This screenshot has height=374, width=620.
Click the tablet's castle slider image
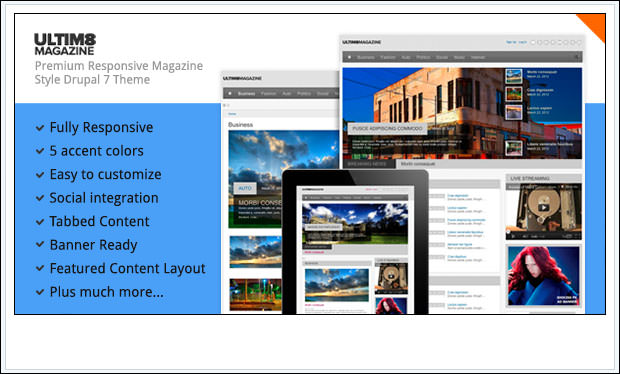point(355,223)
